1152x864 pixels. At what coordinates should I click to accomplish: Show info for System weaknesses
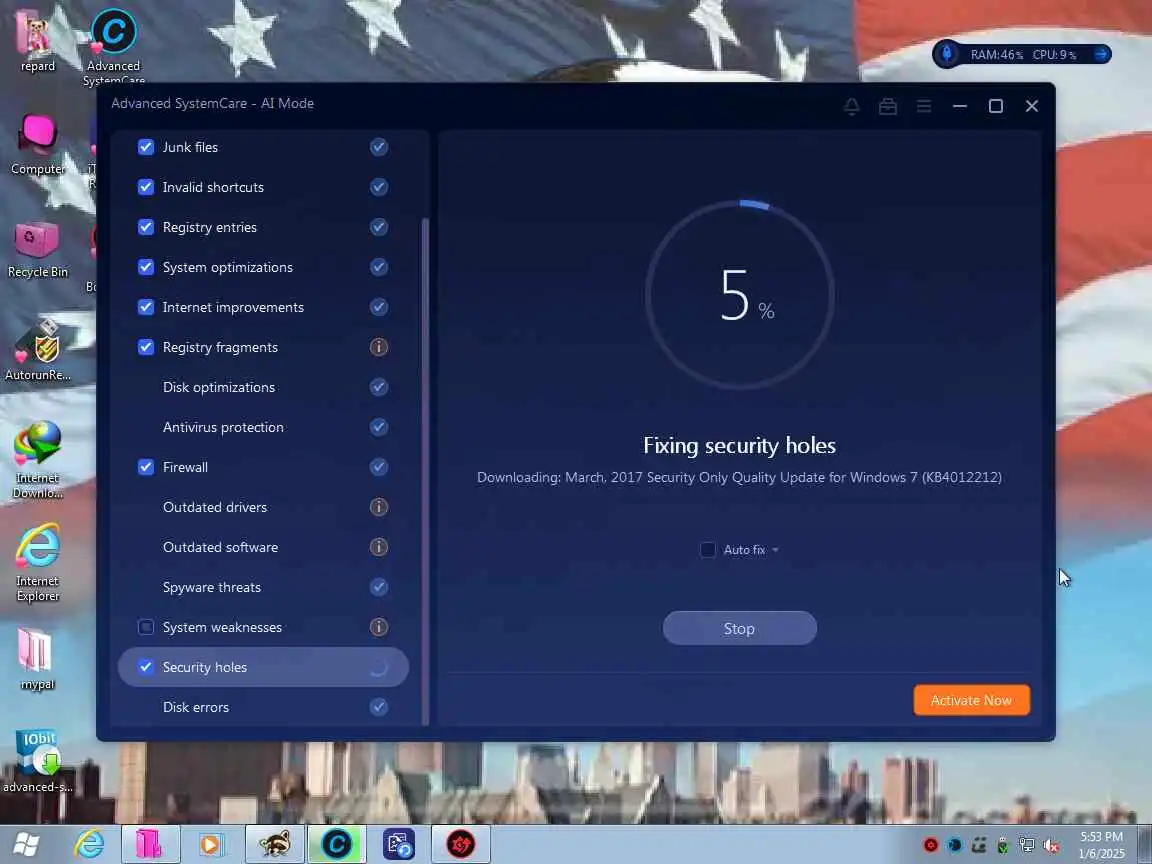pyautogui.click(x=378, y=627)
